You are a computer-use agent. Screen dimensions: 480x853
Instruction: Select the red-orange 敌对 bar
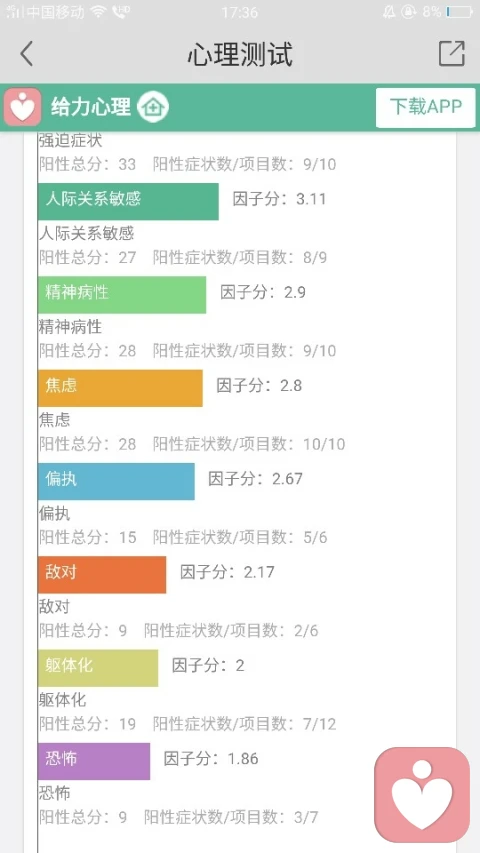click(102, 574)
